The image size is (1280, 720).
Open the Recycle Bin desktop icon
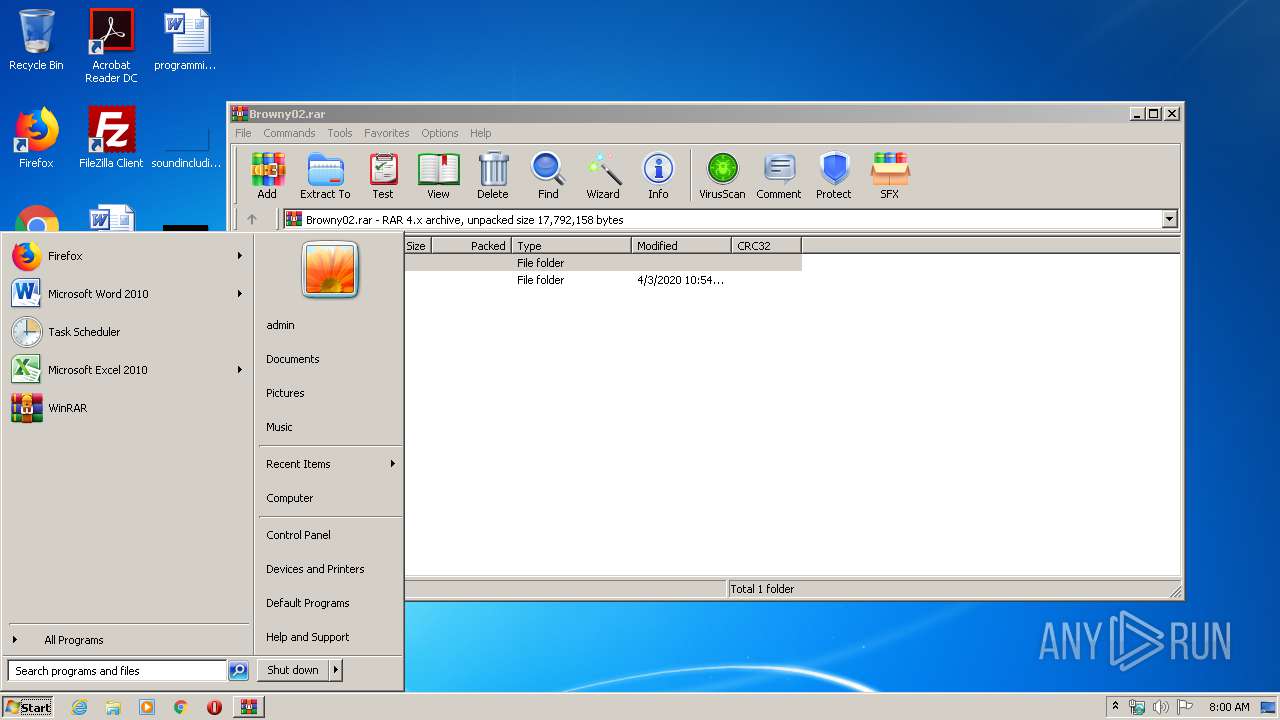point(36,40)
